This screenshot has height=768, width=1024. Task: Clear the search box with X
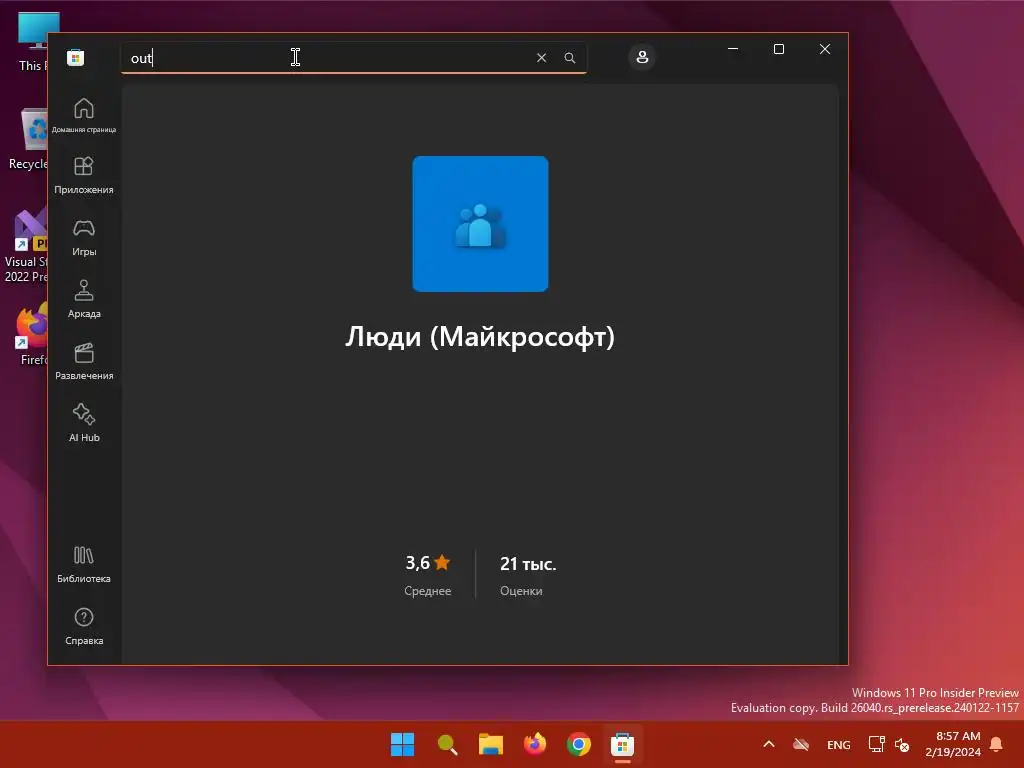click(x=541, y=57)
